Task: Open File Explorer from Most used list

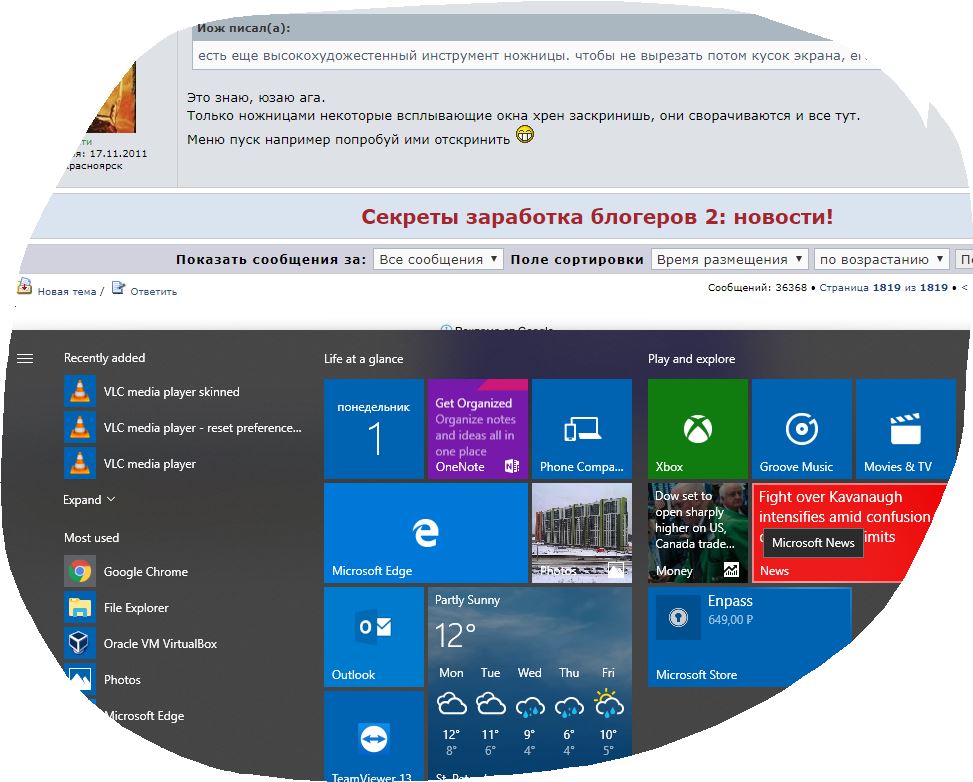Action: (117, 608)
